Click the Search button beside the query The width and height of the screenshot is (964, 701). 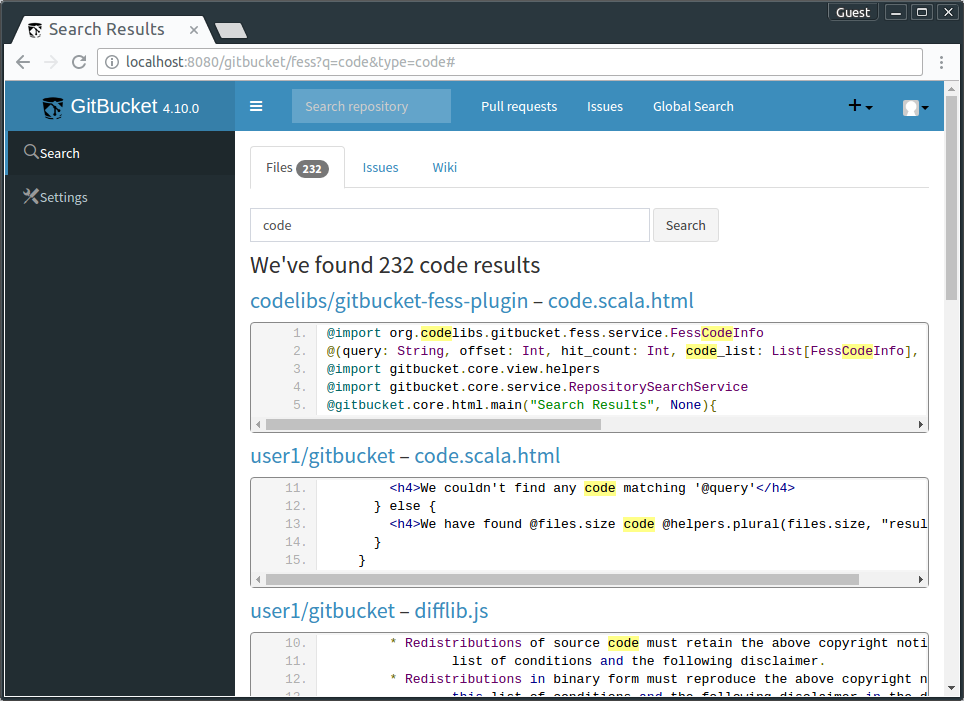[x=685, y=225]
